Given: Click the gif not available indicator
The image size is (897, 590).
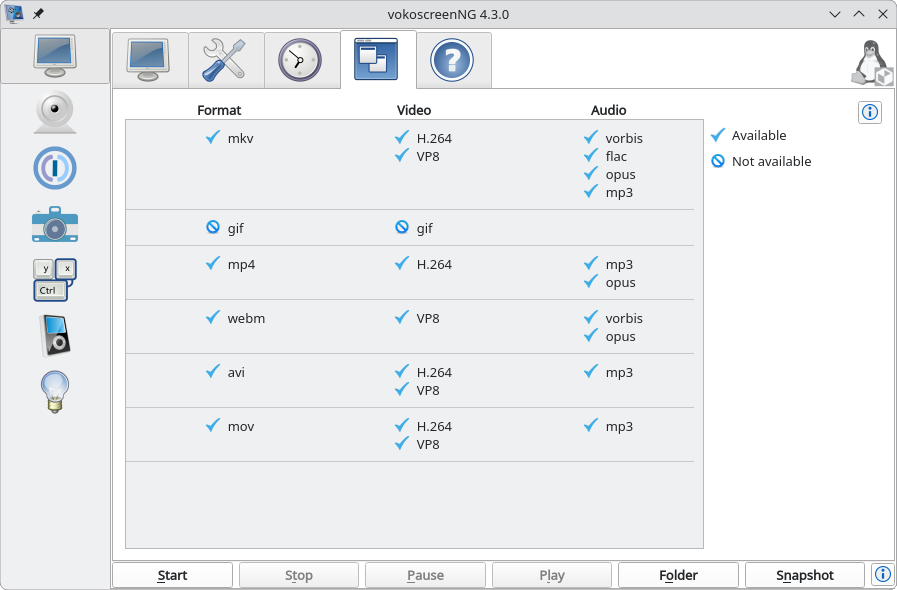Looking at the screenshot, I should pyautogui.click(x=213, y=228).
